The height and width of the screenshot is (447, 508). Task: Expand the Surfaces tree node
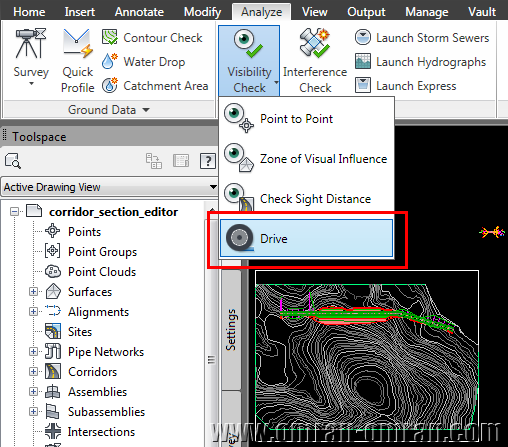[x=33, y=292]
